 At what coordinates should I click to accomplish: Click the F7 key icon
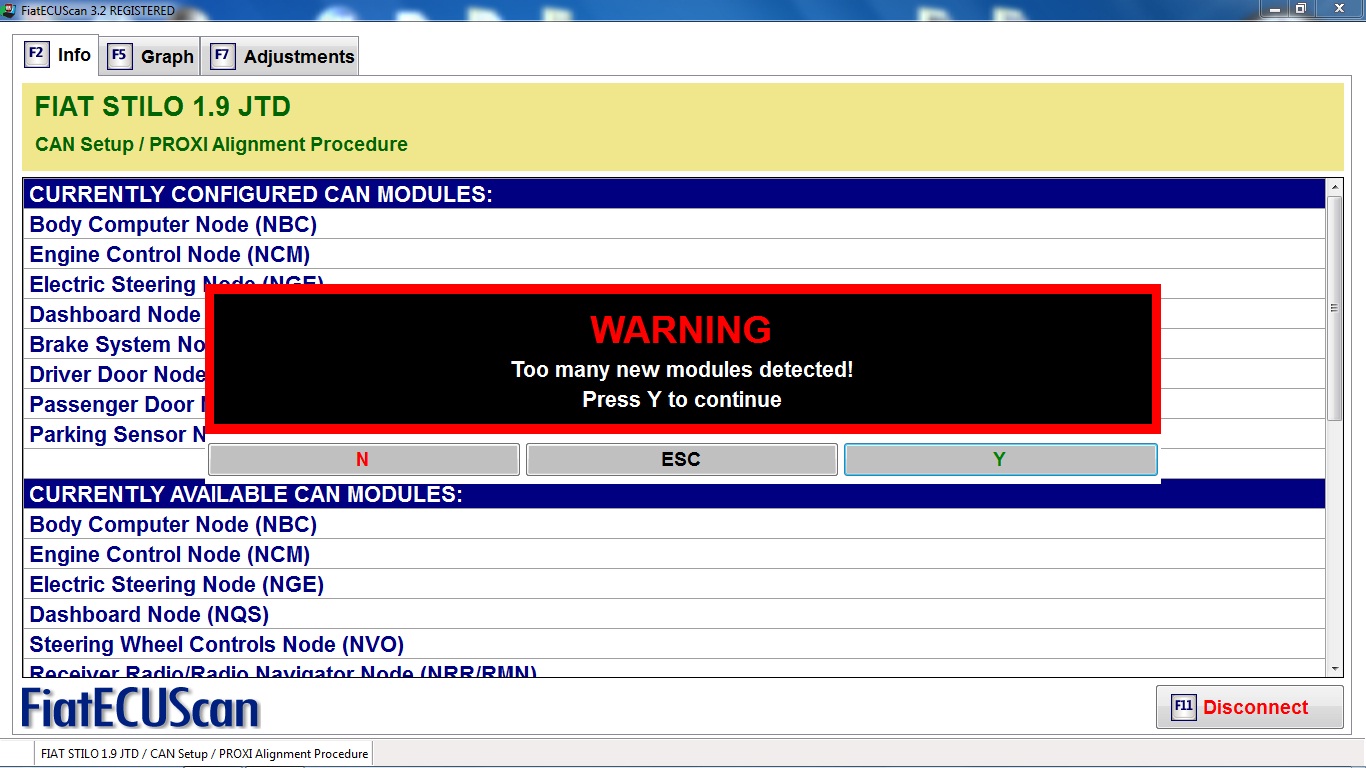click(x=221, y=56)
